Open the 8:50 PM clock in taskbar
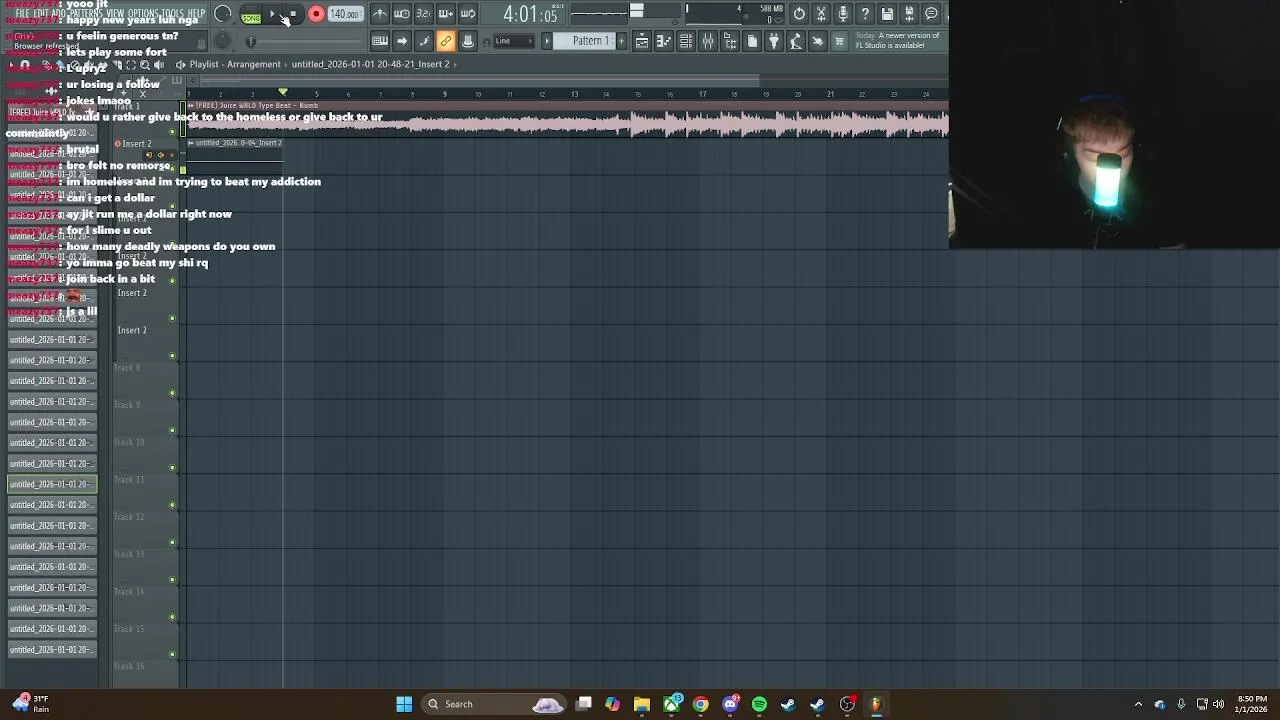This screenshot has width=1280, height=720. click(1252, 704)
